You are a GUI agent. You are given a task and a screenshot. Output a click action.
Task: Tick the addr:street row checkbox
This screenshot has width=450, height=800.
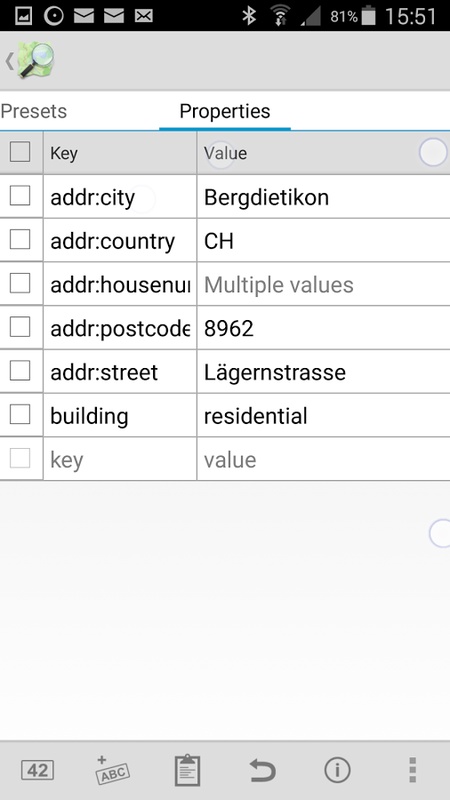[20, 371]
